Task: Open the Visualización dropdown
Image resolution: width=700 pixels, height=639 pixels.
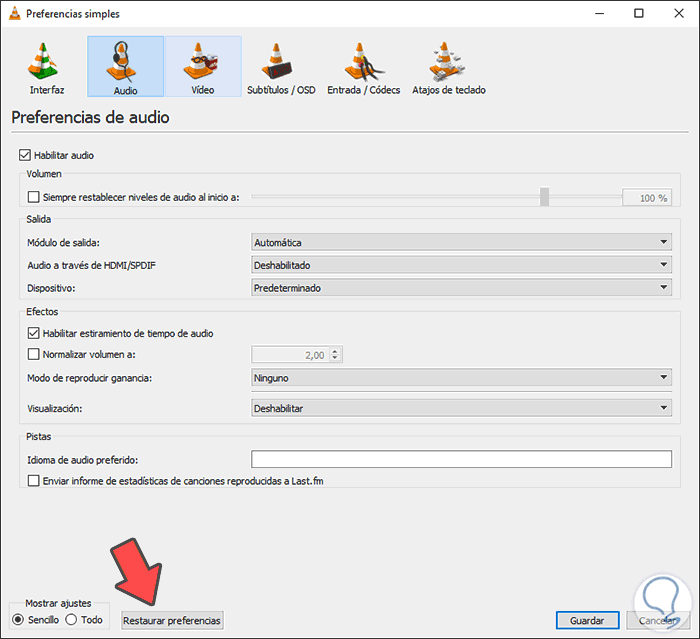Action: click(x=461, y=408)
